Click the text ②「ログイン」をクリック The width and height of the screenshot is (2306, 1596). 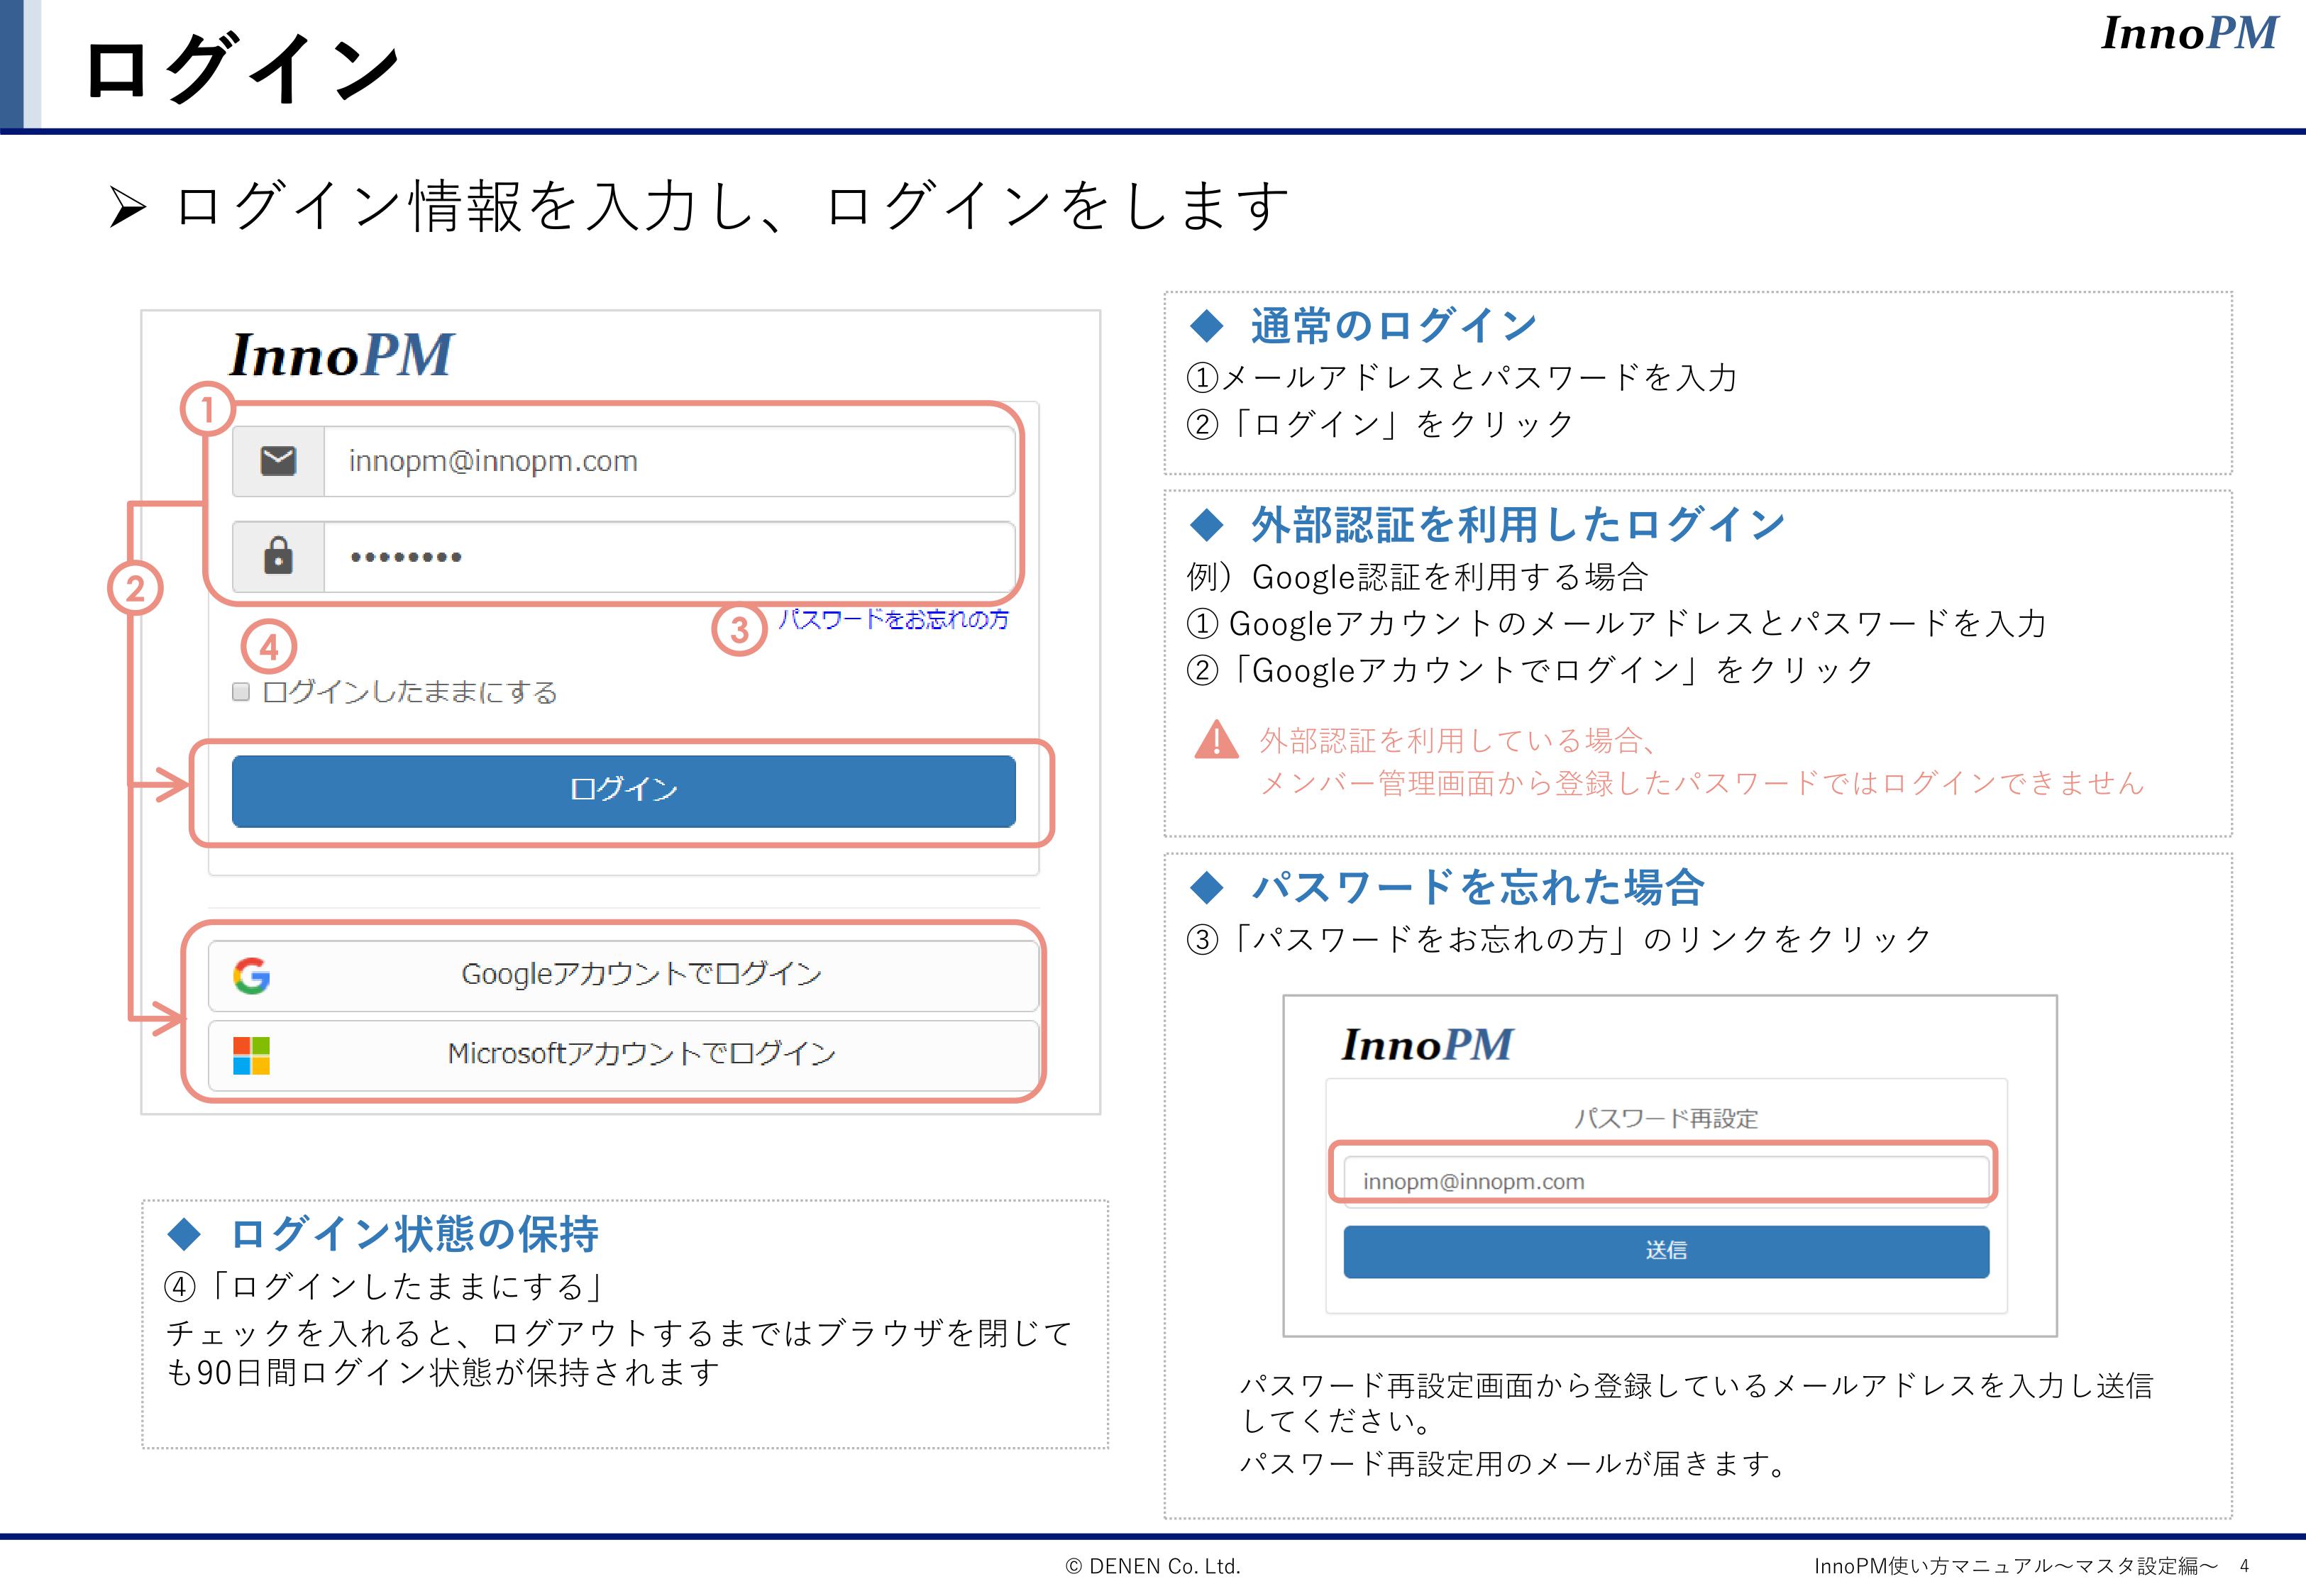[x=1380, y=424]
